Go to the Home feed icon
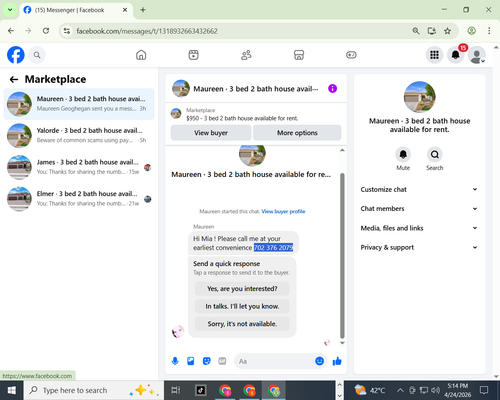 (x=141, y=55)
